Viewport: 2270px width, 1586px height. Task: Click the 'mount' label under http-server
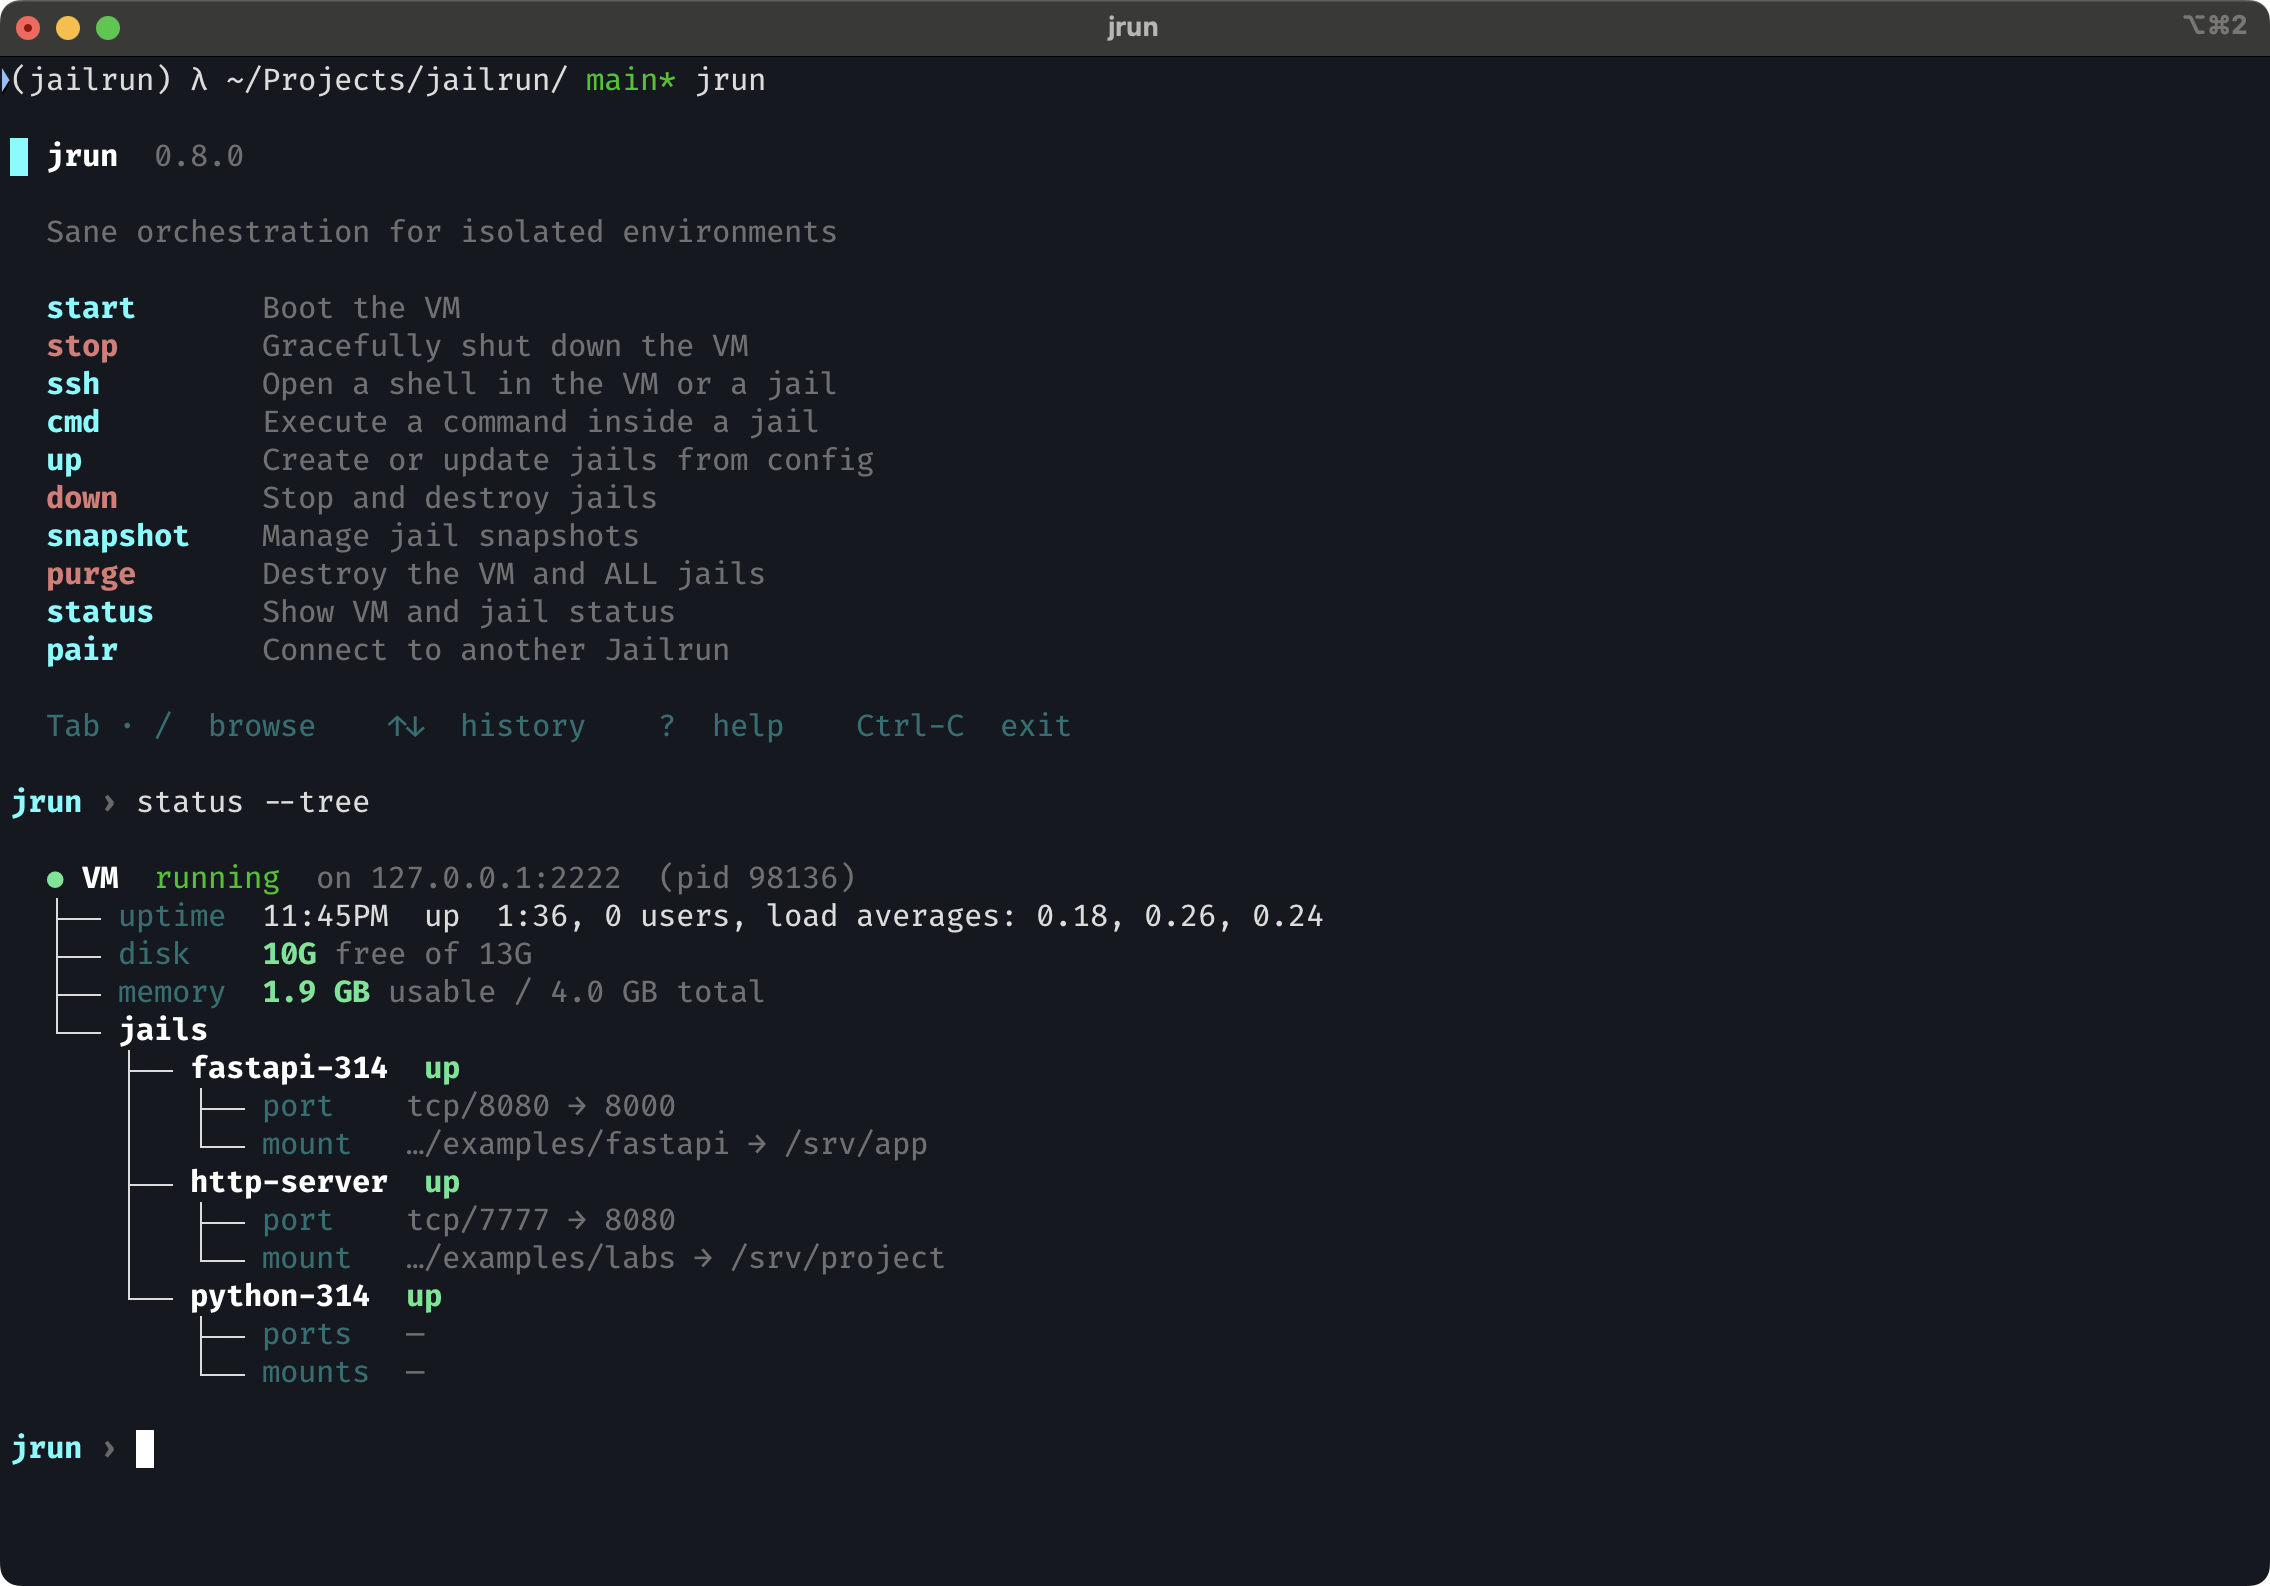click(307, 1258)
